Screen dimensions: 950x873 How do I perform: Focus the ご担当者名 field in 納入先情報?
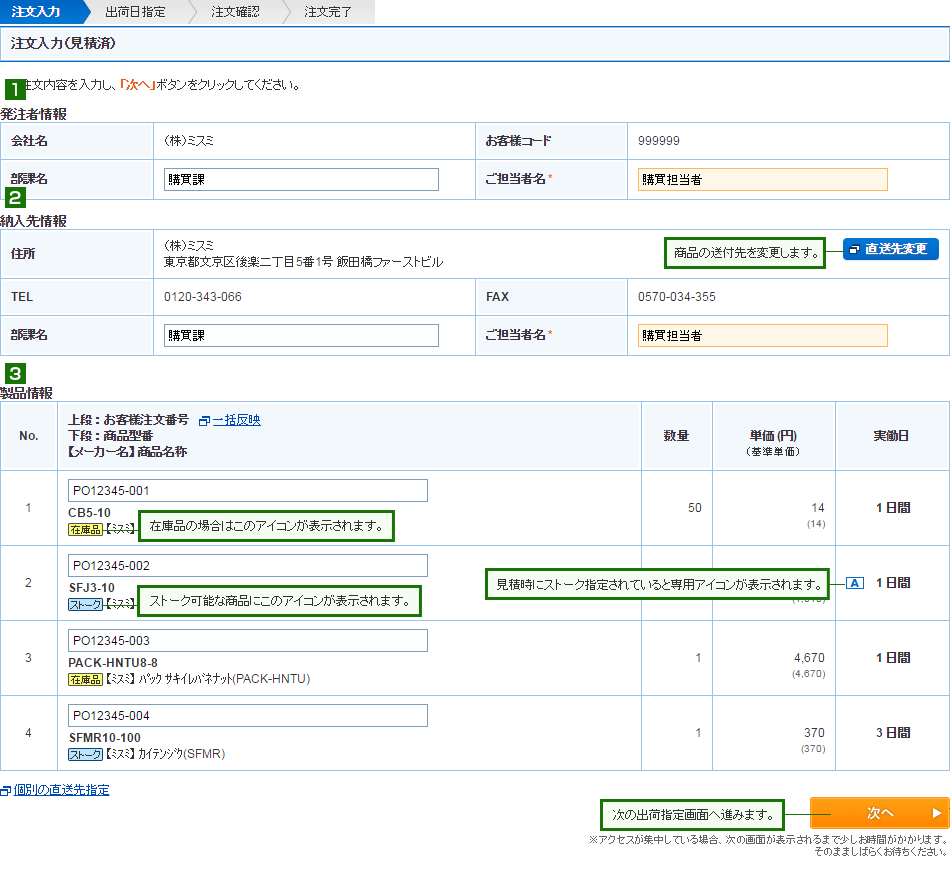pyautogui.click(x=762, y=335)
